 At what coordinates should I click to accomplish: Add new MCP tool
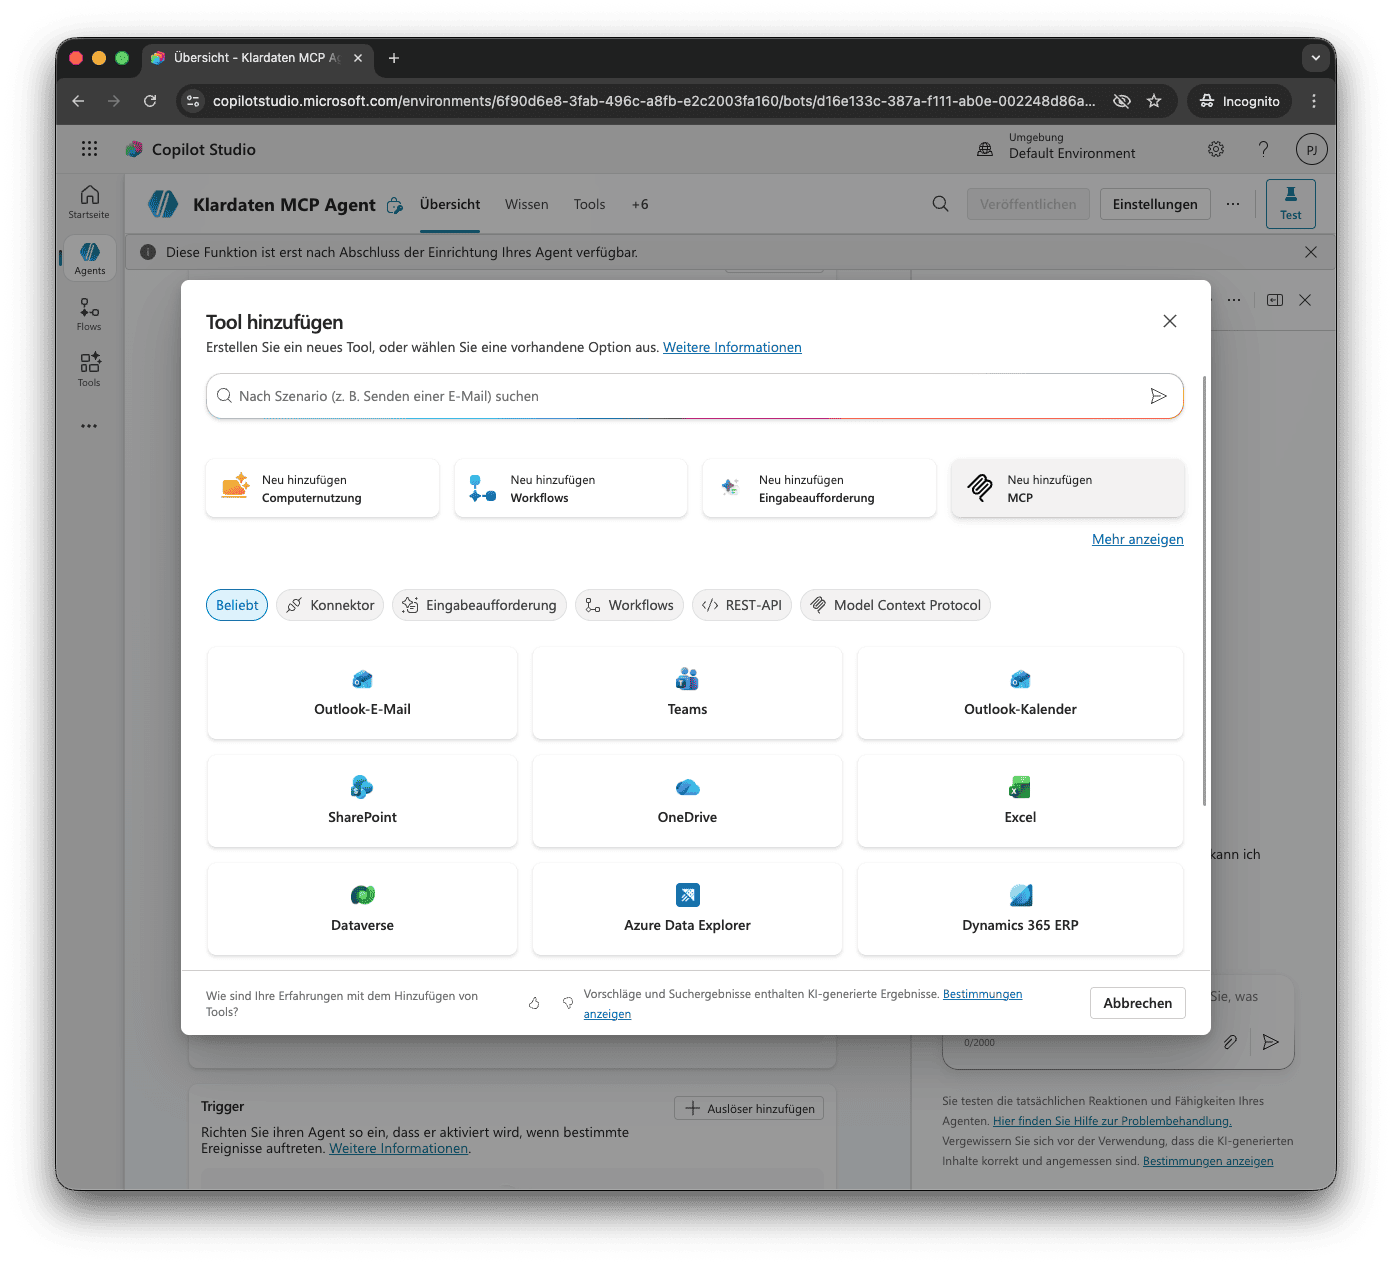click(1067, 488)
